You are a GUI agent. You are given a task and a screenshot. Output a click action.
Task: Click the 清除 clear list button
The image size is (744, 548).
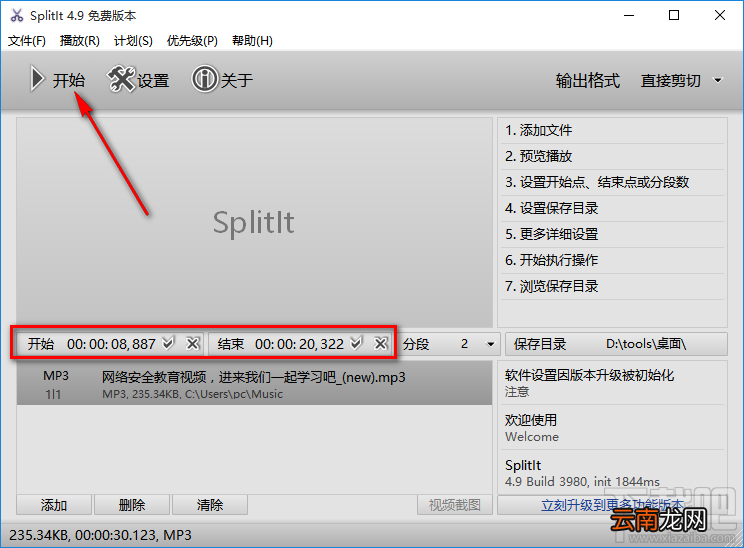210,505
